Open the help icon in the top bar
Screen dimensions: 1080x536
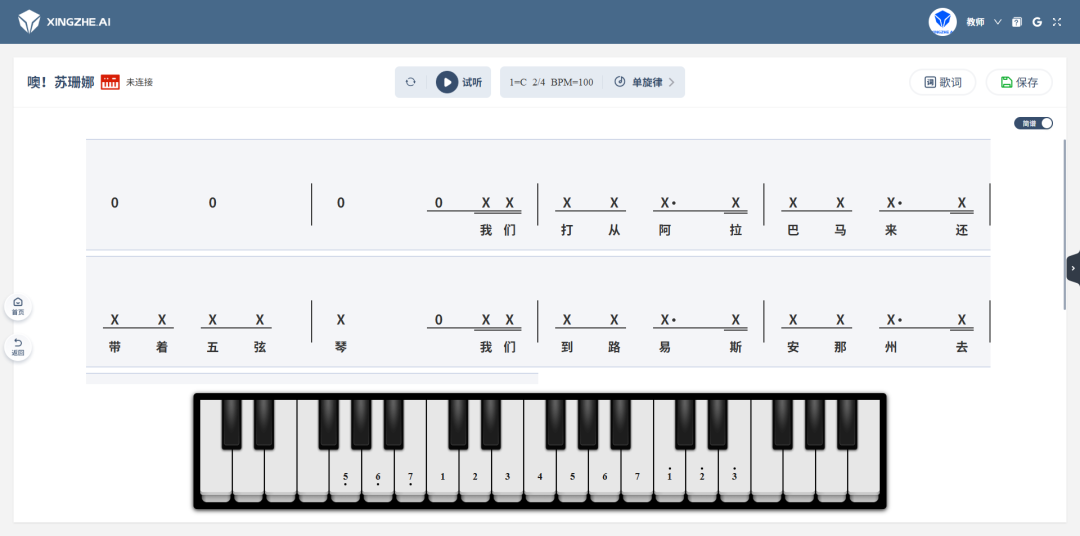click(x=1017, y=22)
